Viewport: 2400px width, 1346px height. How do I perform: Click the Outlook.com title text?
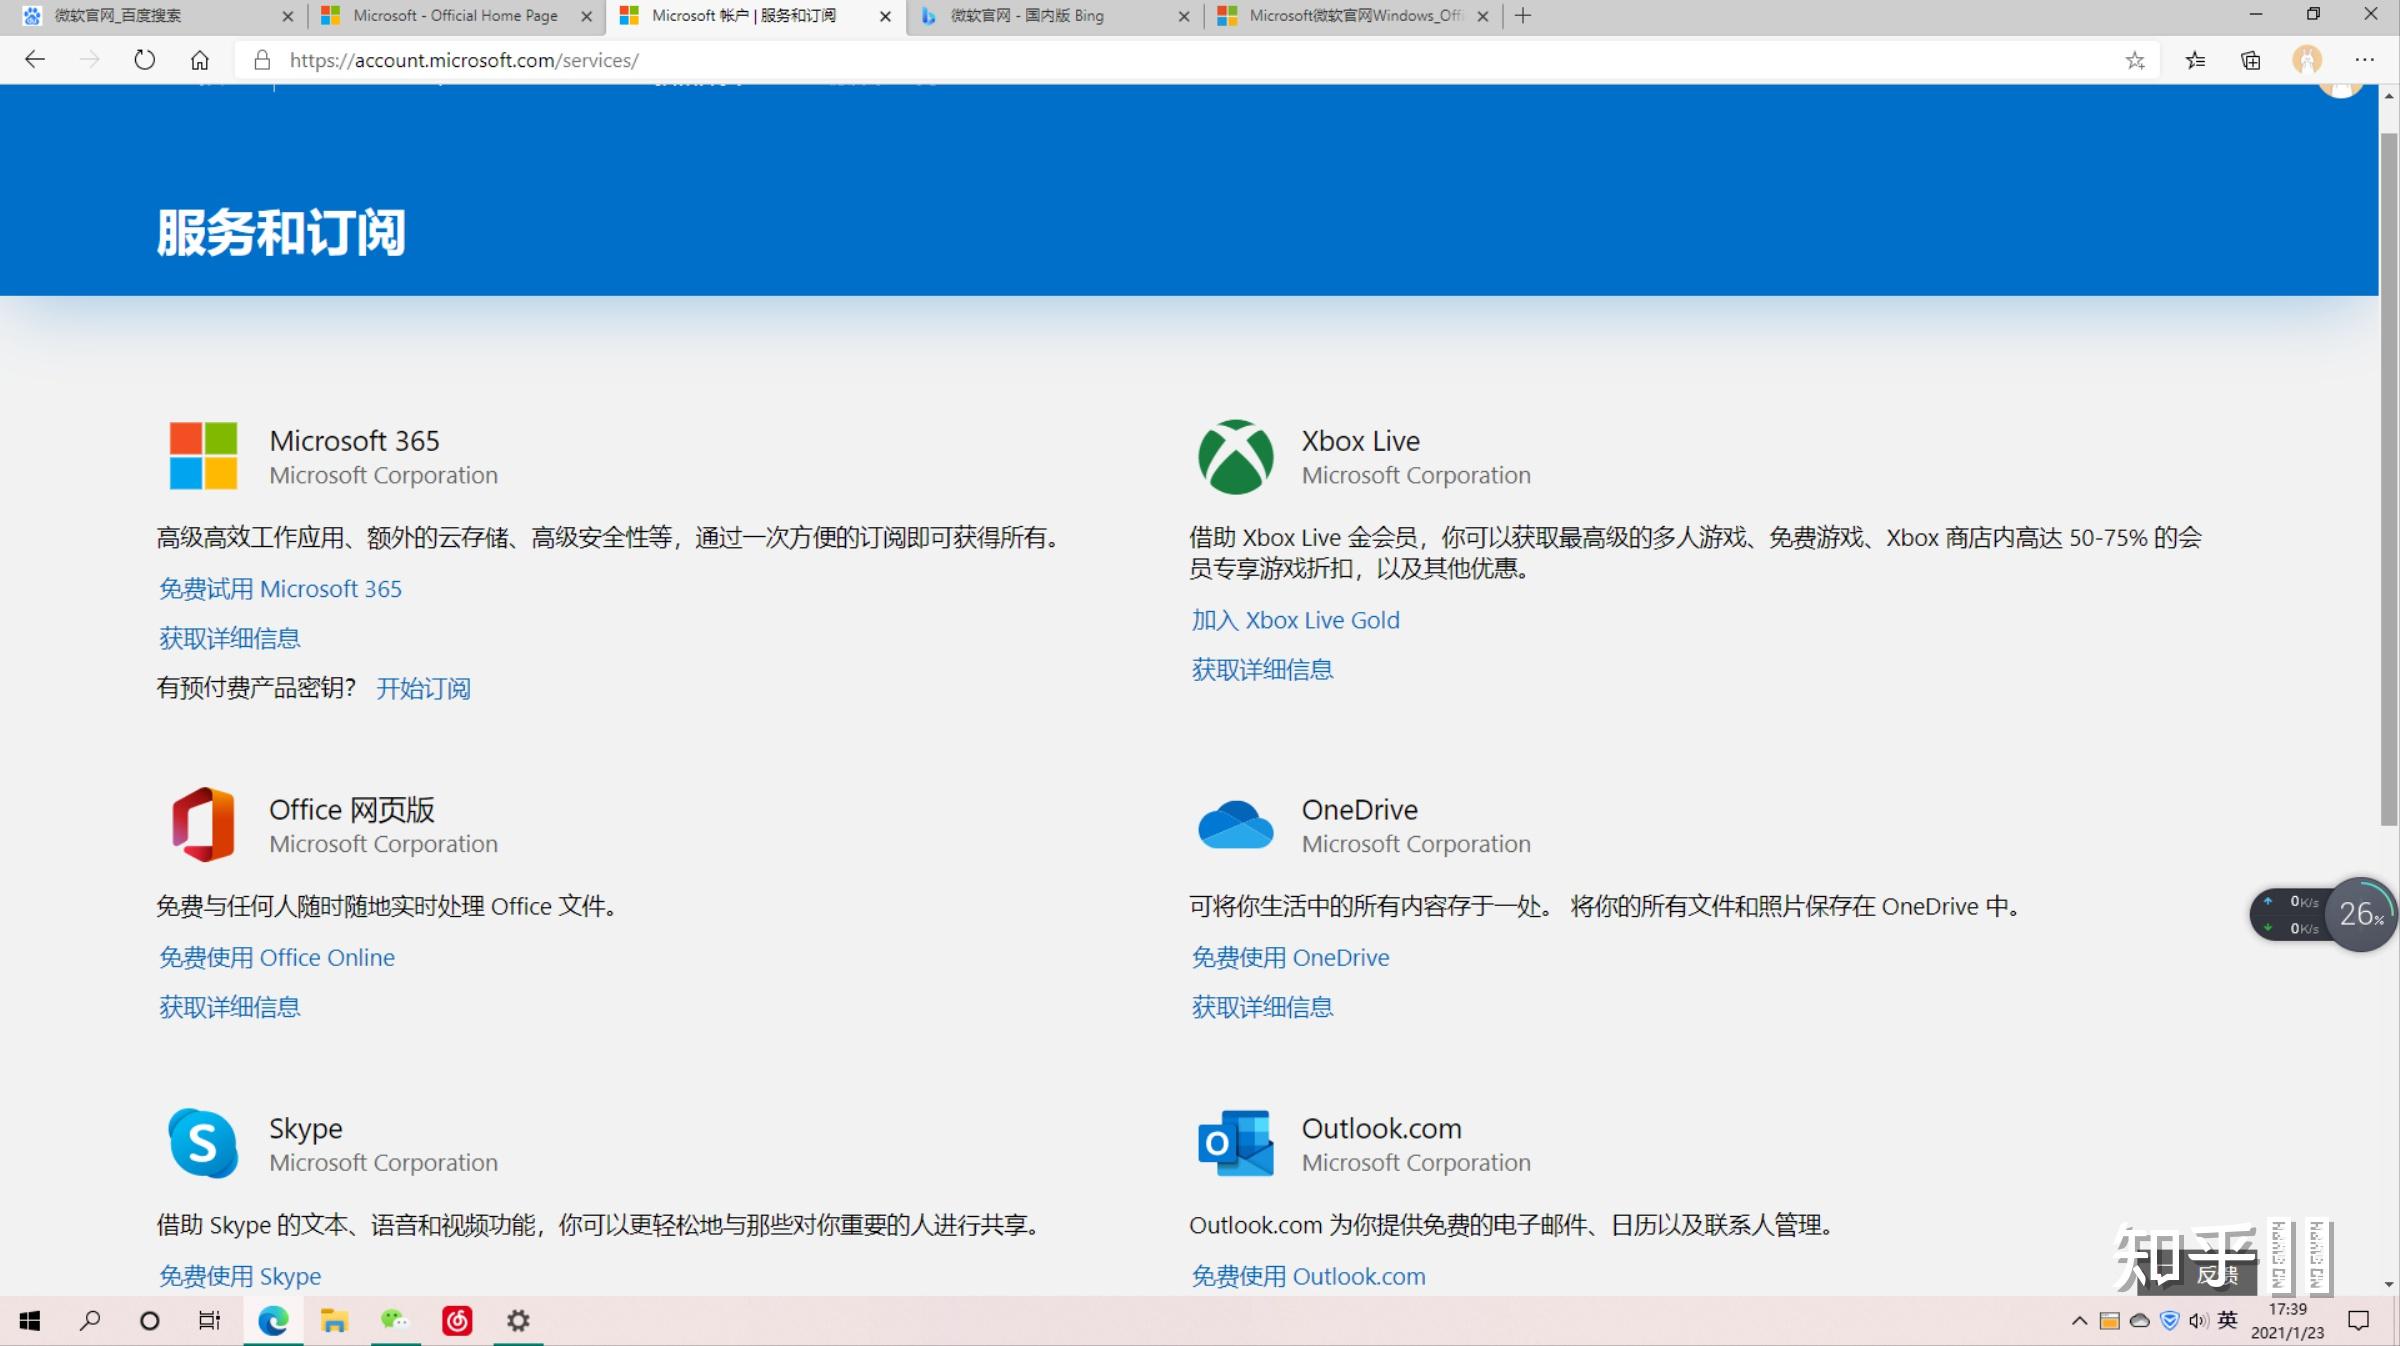(1381, 1128)
